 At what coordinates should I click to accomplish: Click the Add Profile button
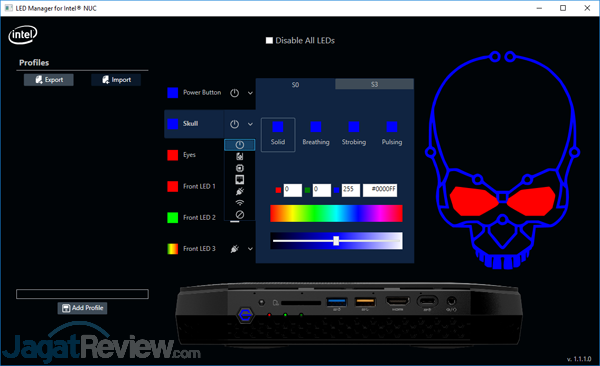point(82,308)
